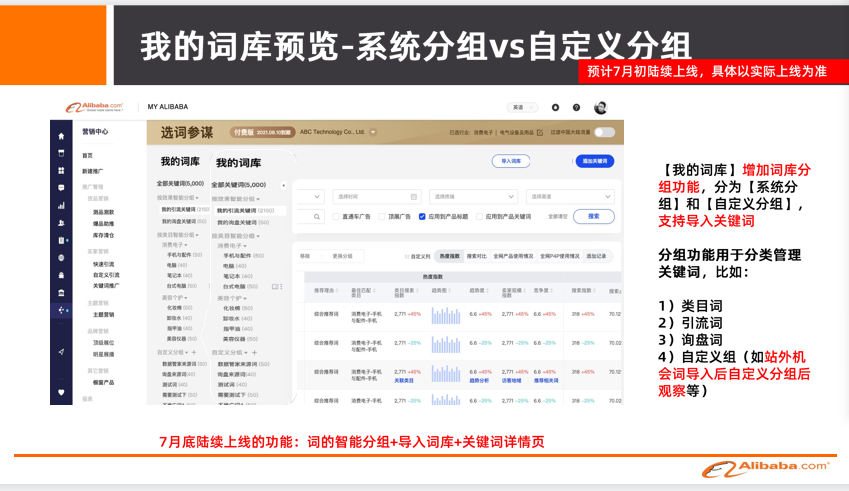The height and width of the screenshot is (491, 849).
Task: Uncheck the 应用到产品标题 checkbox
Action: point(422,216)
